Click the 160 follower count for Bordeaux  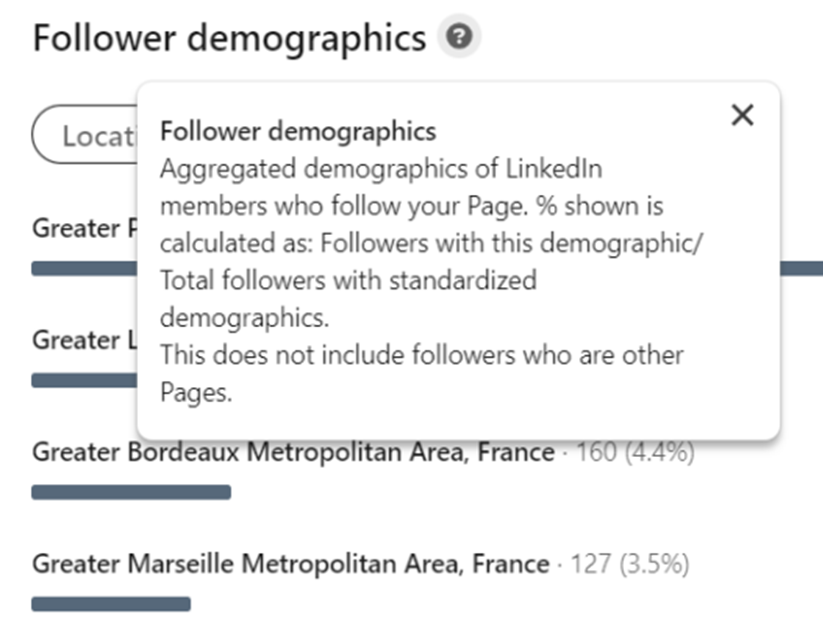[x=602, y=452]
